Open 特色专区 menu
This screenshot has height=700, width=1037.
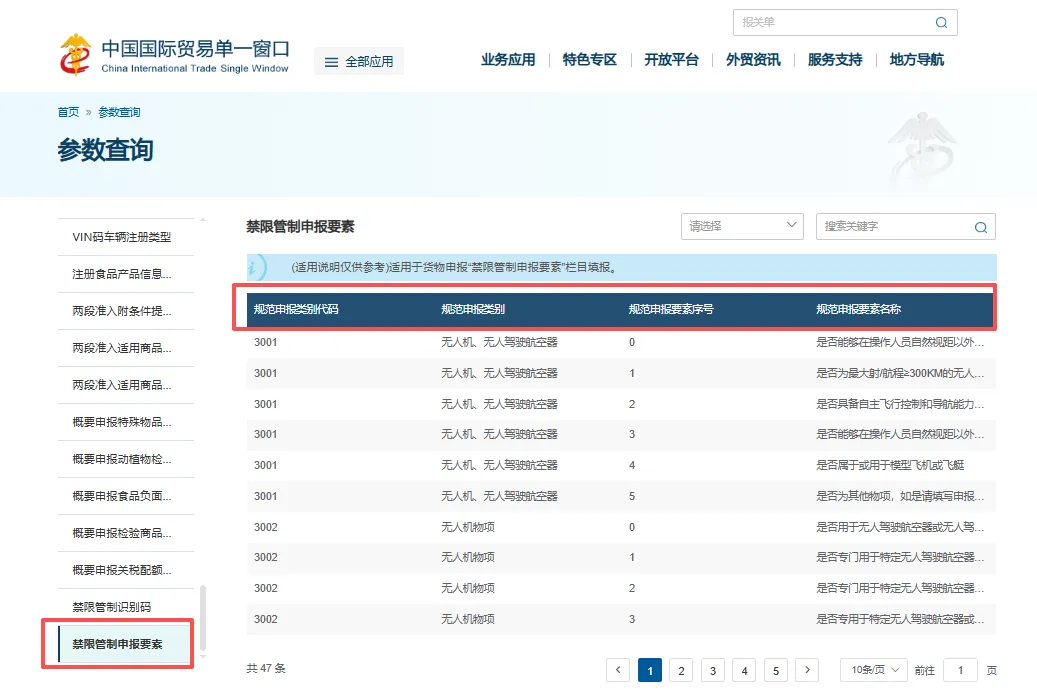pos(589,60)
